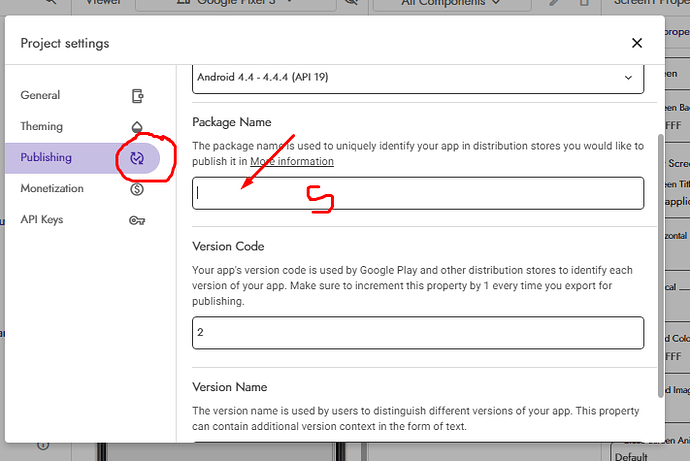The image size is (690, 461).
Task: Click the Package Name heading
Action: (x=231, y=122)
